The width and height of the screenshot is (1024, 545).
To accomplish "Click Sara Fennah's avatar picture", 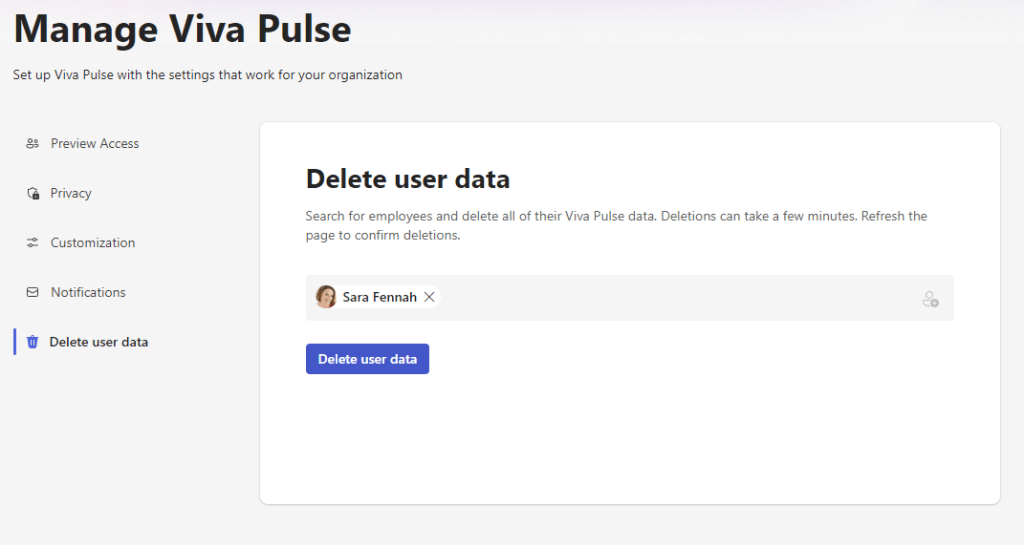I will tap(326, 297).
